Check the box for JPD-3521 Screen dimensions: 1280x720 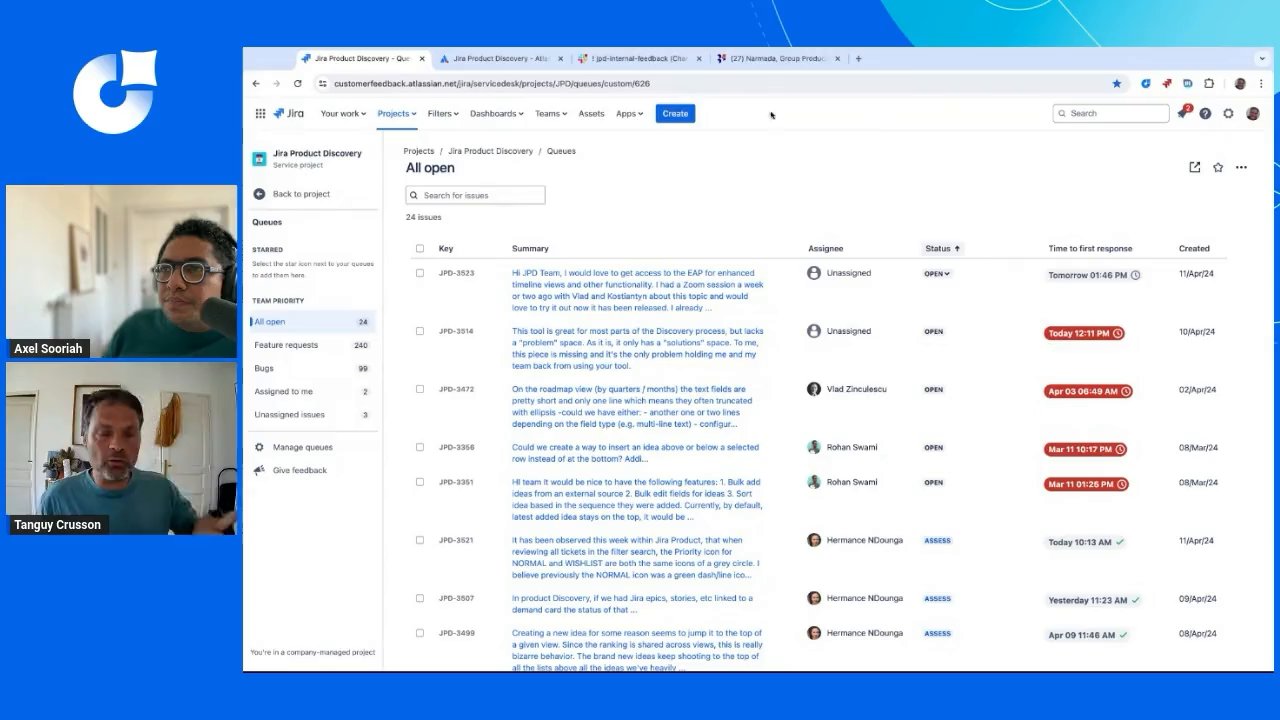(x=419, y=540)
